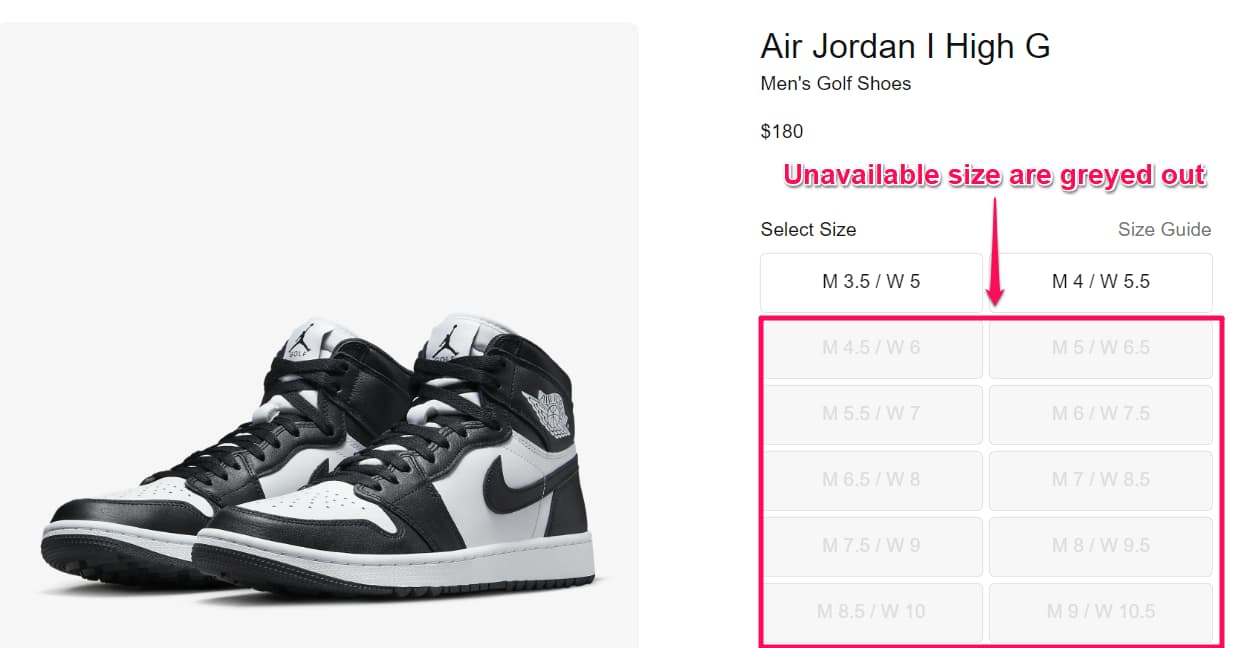
Task: Click the unavailable M 7 / W 8.5 size
Action: coord(1100,479)
